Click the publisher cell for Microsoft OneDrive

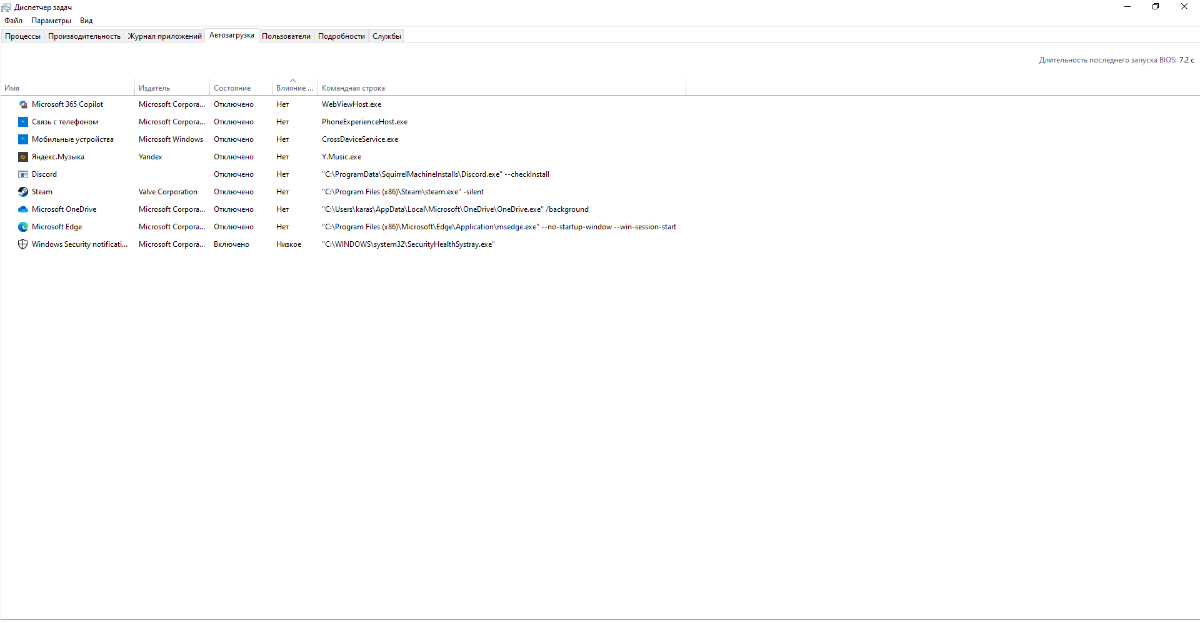173,209
